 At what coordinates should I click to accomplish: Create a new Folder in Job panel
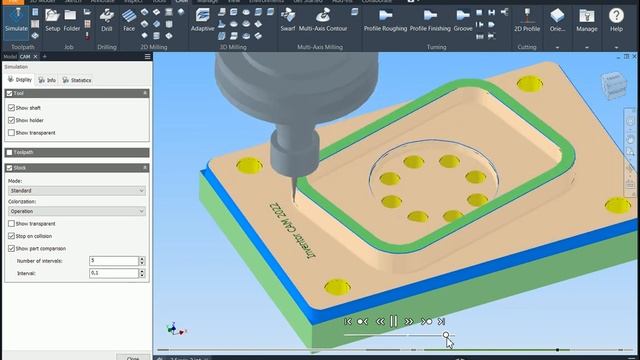pyautogui.click(x=71, y=21)
